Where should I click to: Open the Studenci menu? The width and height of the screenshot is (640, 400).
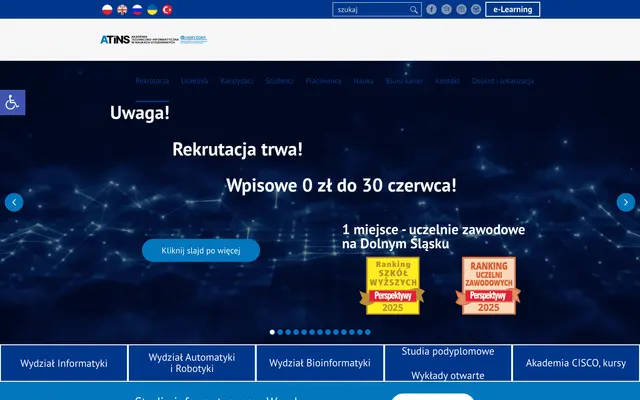click(x=279, y=81)
